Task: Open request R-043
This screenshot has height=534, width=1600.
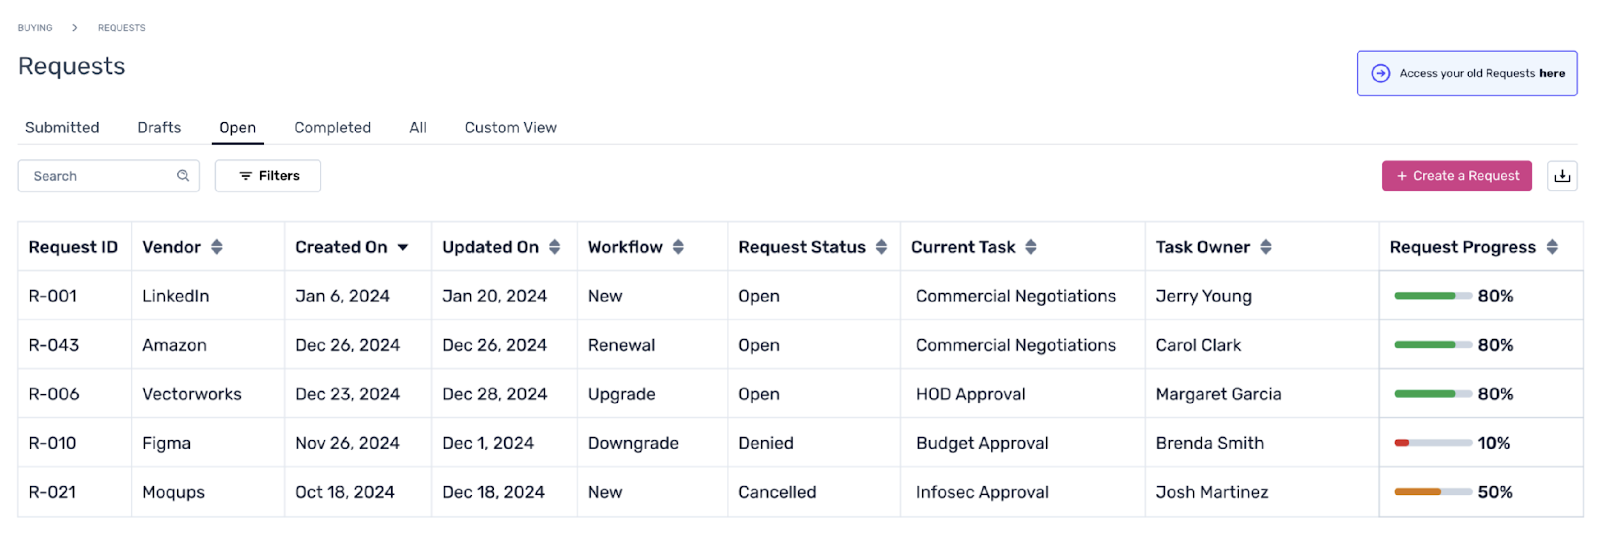Action: [x=54, y=345]
